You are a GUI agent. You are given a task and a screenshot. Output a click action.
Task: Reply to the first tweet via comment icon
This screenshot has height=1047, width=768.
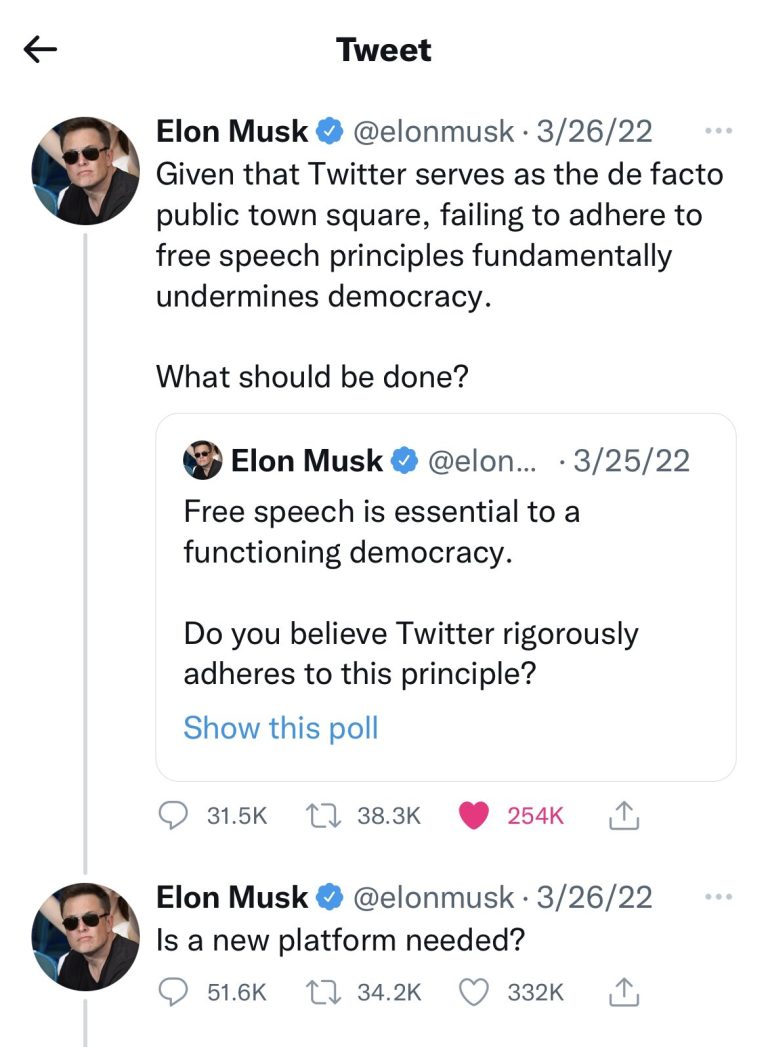(x=177, y=816)
